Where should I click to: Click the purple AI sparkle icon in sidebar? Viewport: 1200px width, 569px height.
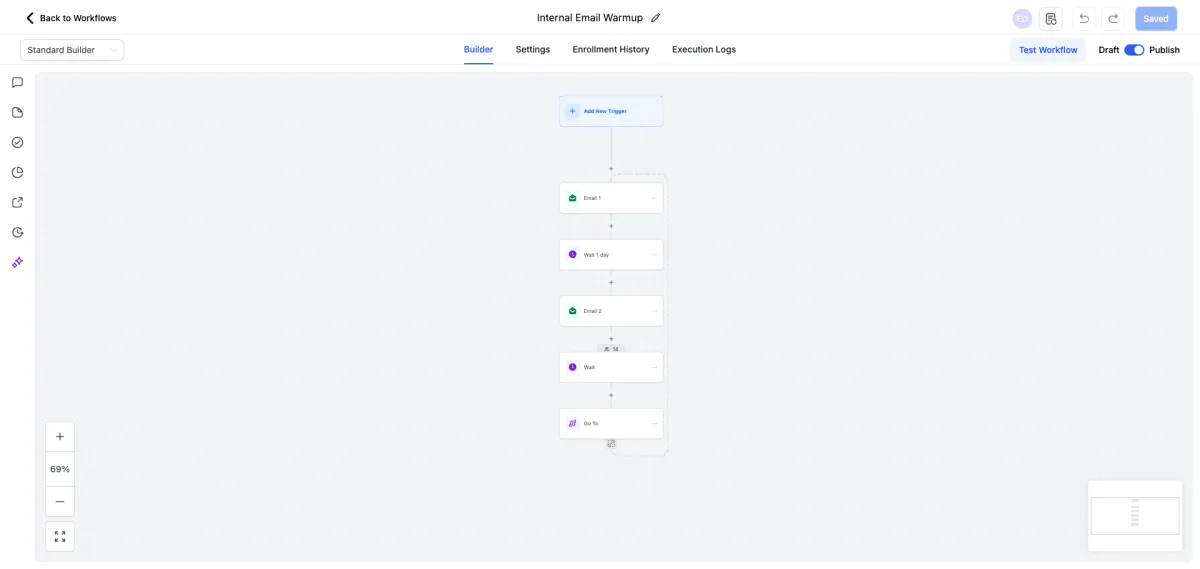[x=17, y=263]
